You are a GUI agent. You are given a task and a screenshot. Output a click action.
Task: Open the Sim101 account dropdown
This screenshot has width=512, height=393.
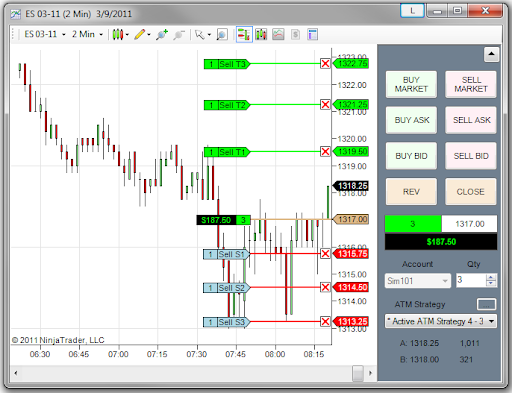(418, 281)
